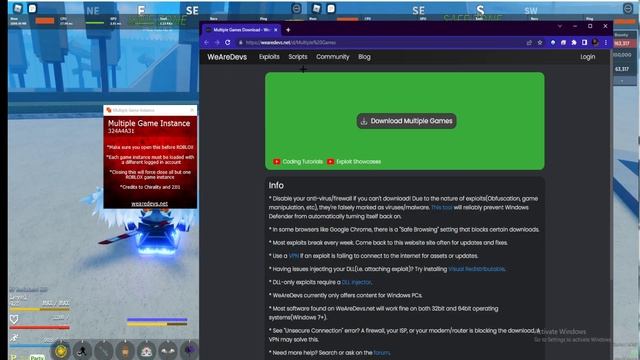640x360 pixels.
Task: Click the red health bar in game
Action: [40, 327]
